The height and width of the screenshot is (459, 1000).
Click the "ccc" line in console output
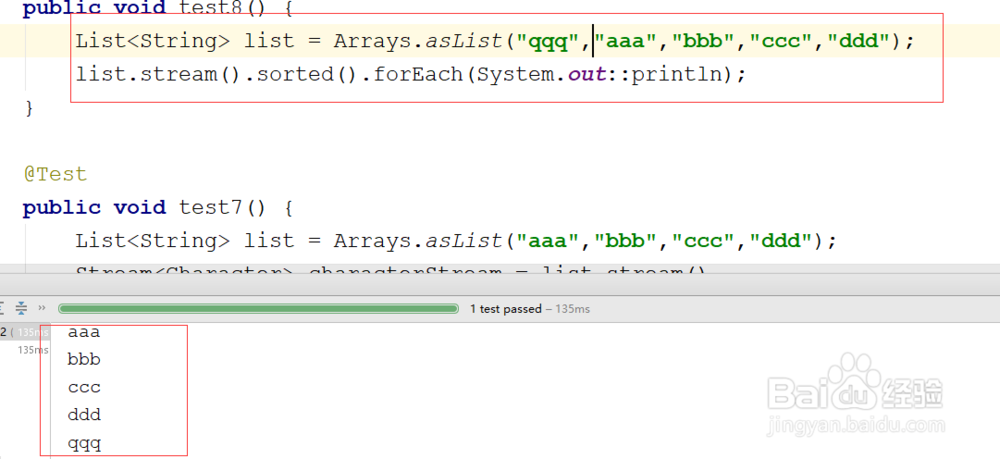click(x=84, y=388)
